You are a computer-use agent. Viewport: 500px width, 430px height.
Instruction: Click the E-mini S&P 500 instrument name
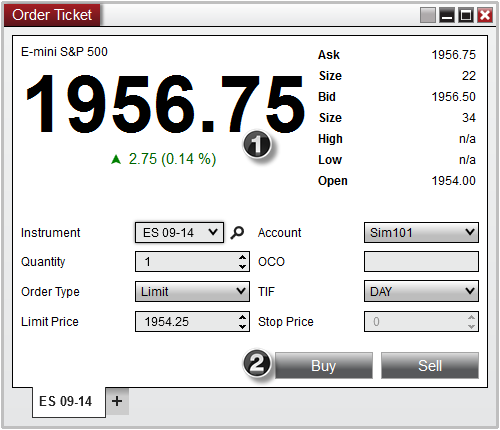coord(64,52)
